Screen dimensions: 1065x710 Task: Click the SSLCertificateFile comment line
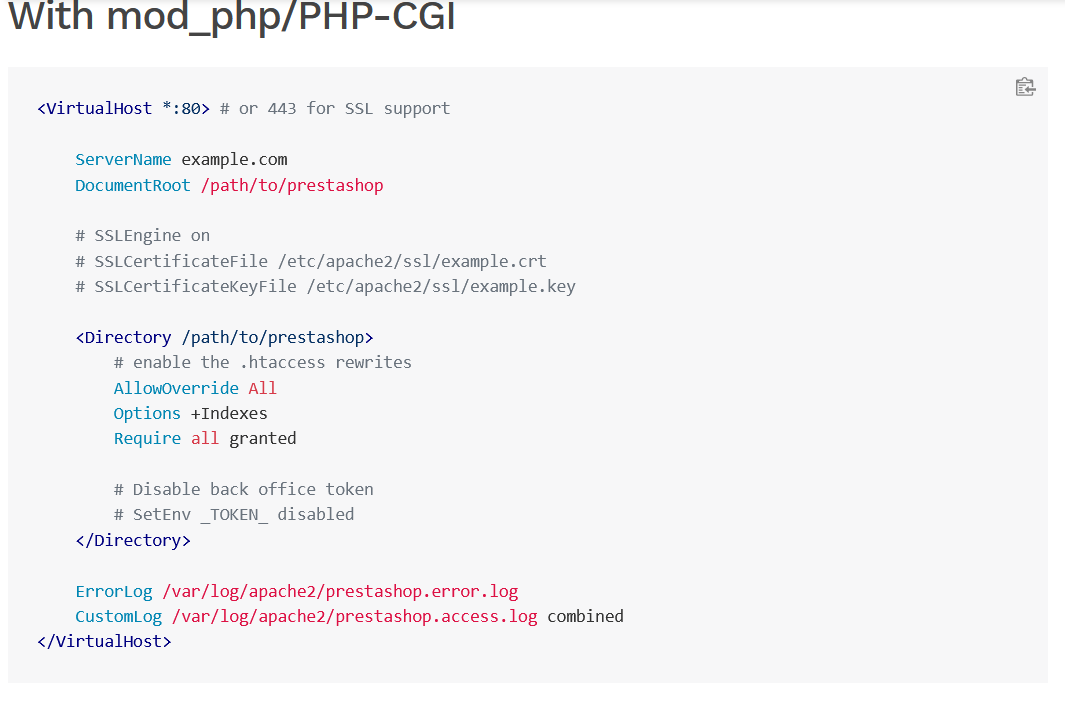point(311,262)
